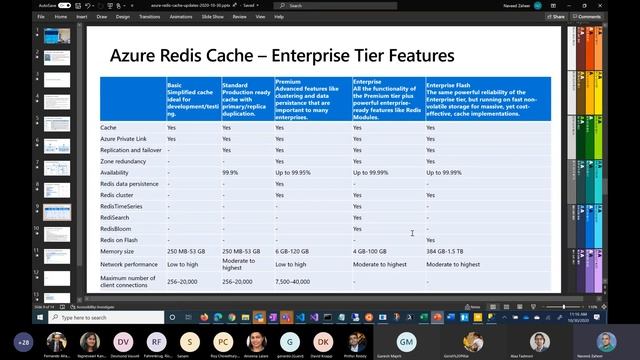Click the Undo icon

[87, 6]
